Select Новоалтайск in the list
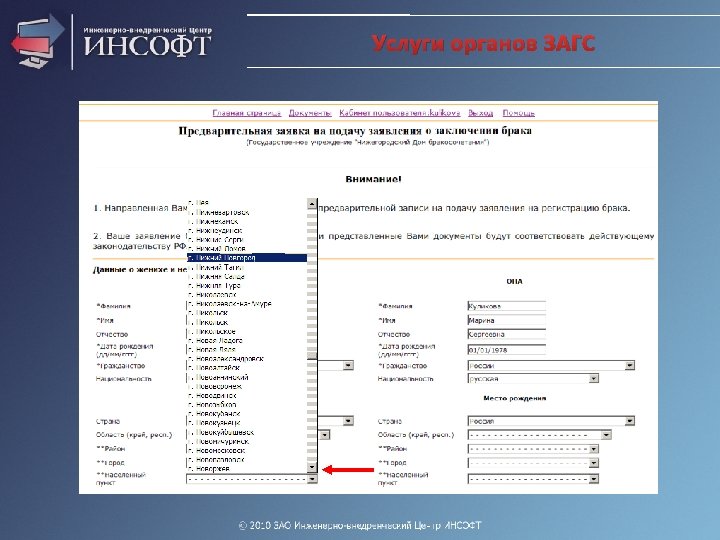The image size is (720, 540). (x=247, y=368)
